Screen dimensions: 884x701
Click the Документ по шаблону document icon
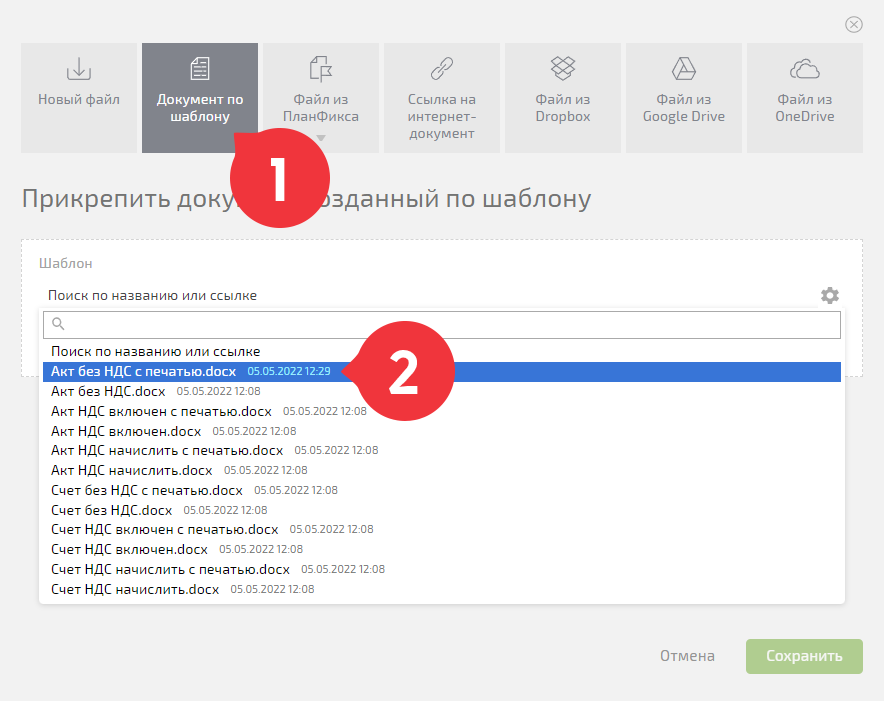point(200,69)
